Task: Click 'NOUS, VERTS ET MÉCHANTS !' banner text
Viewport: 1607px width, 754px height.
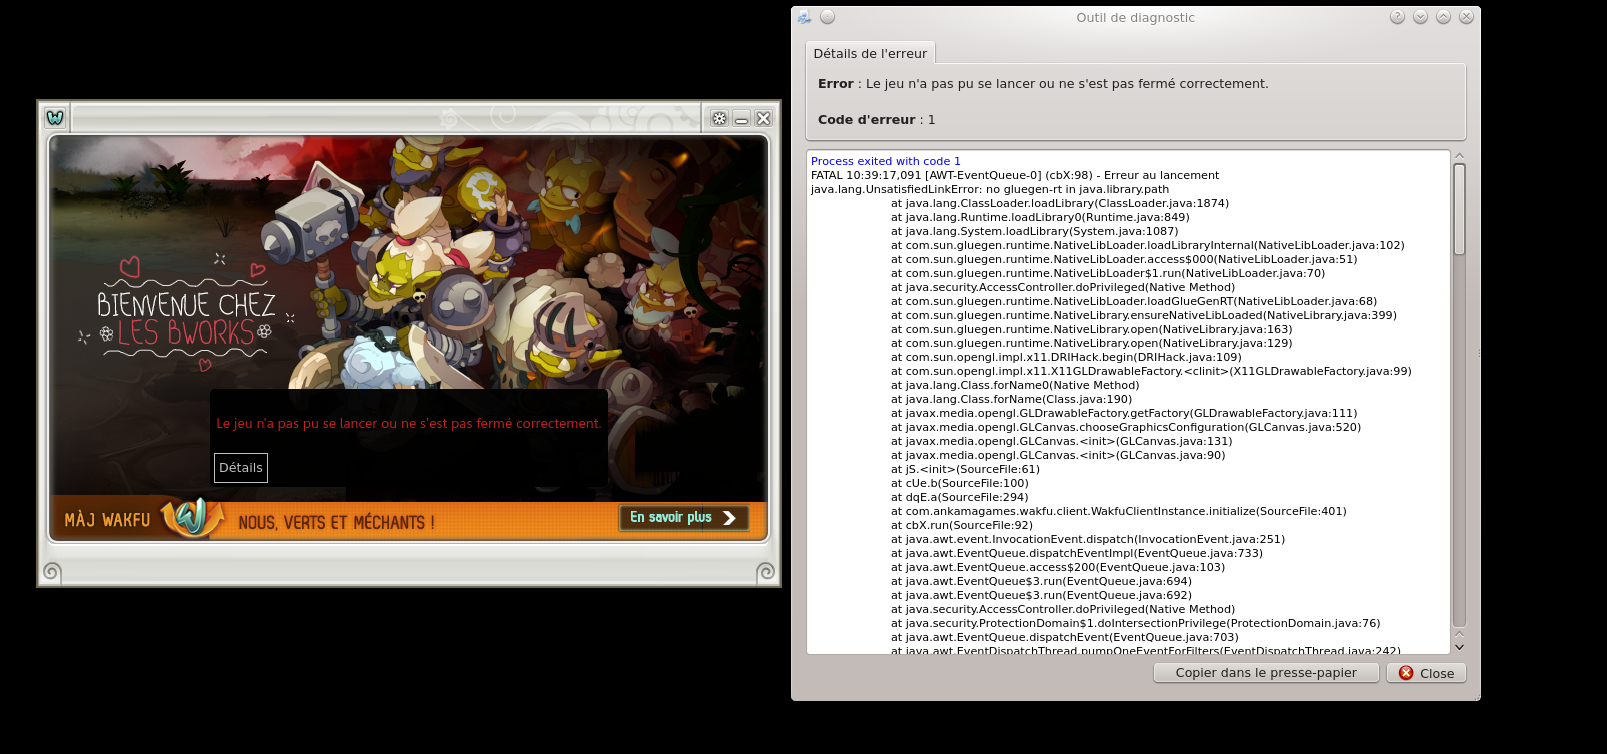Action: click(336, 523)
